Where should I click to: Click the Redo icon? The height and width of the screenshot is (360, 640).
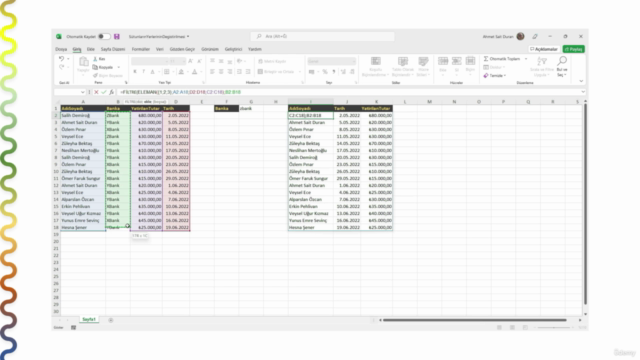coord(62,67)
